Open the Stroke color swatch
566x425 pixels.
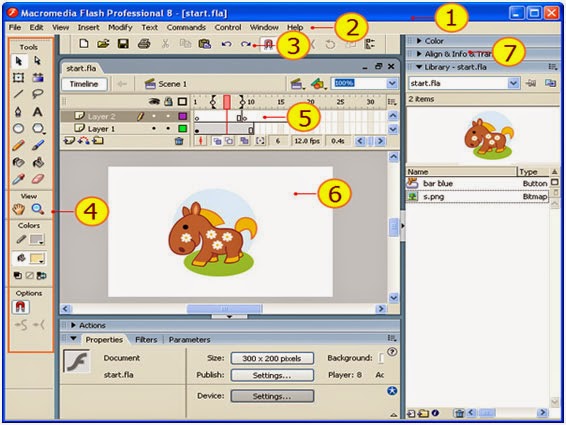[x=37, y=239]
